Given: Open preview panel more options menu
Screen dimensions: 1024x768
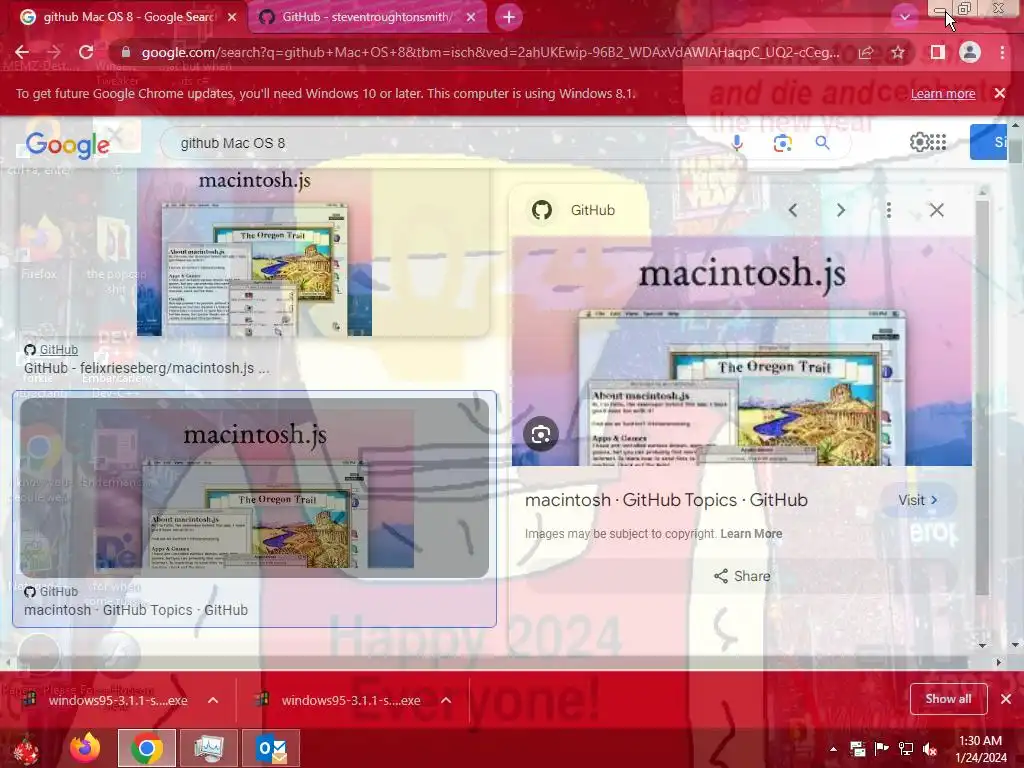Looking at the screenshot, I should (x=889, y=210).
